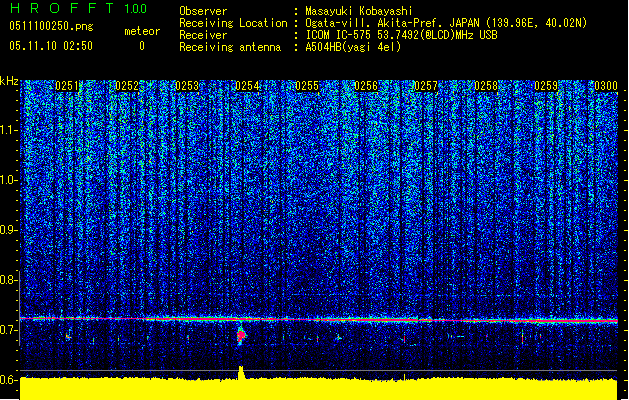Click the 0.9 kHz axis label

[8, 230]
